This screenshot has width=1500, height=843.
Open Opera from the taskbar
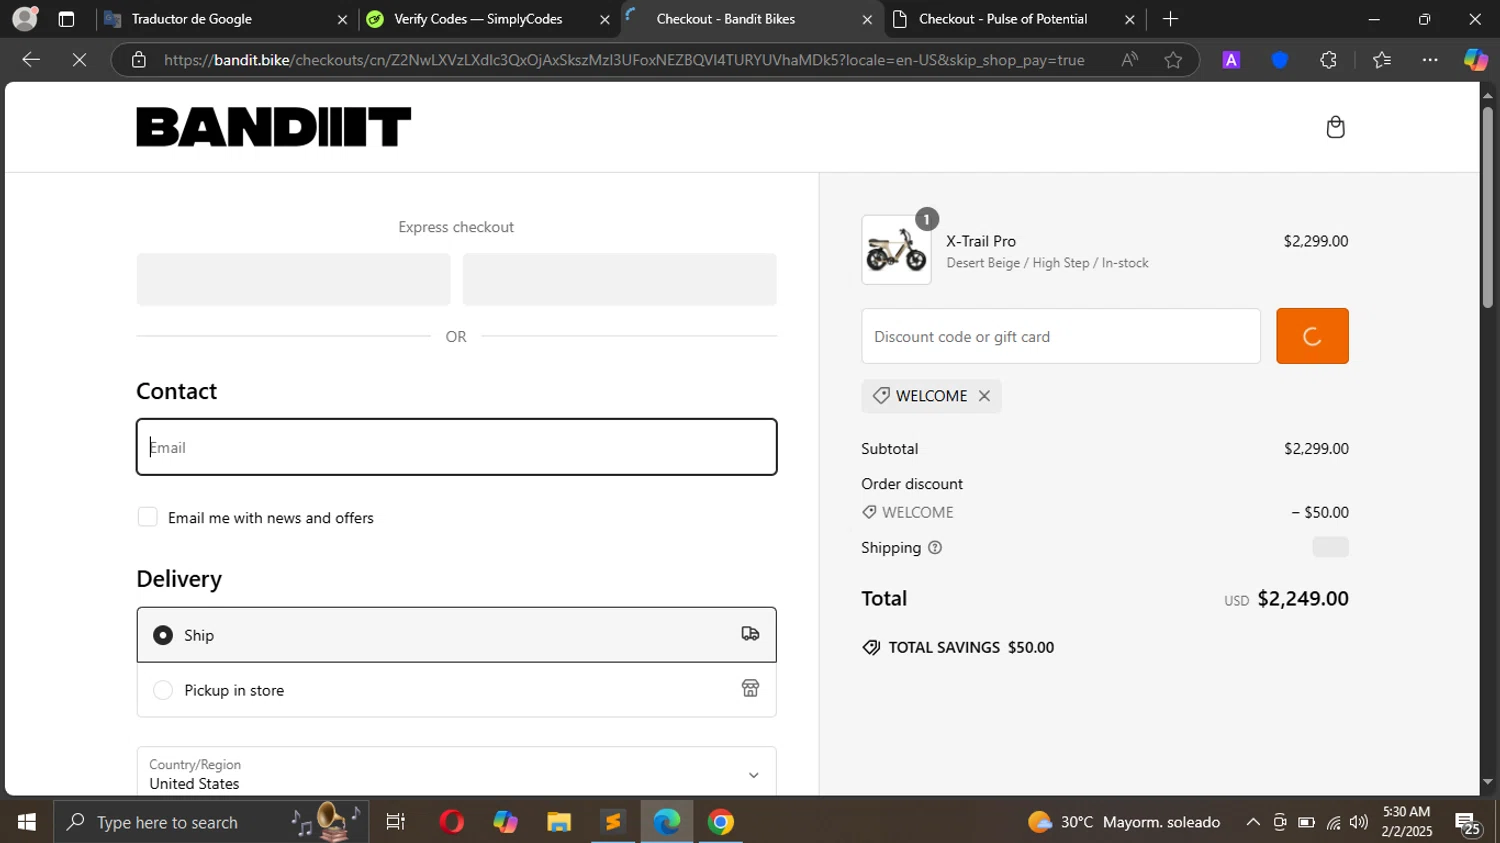pos(452,822)
